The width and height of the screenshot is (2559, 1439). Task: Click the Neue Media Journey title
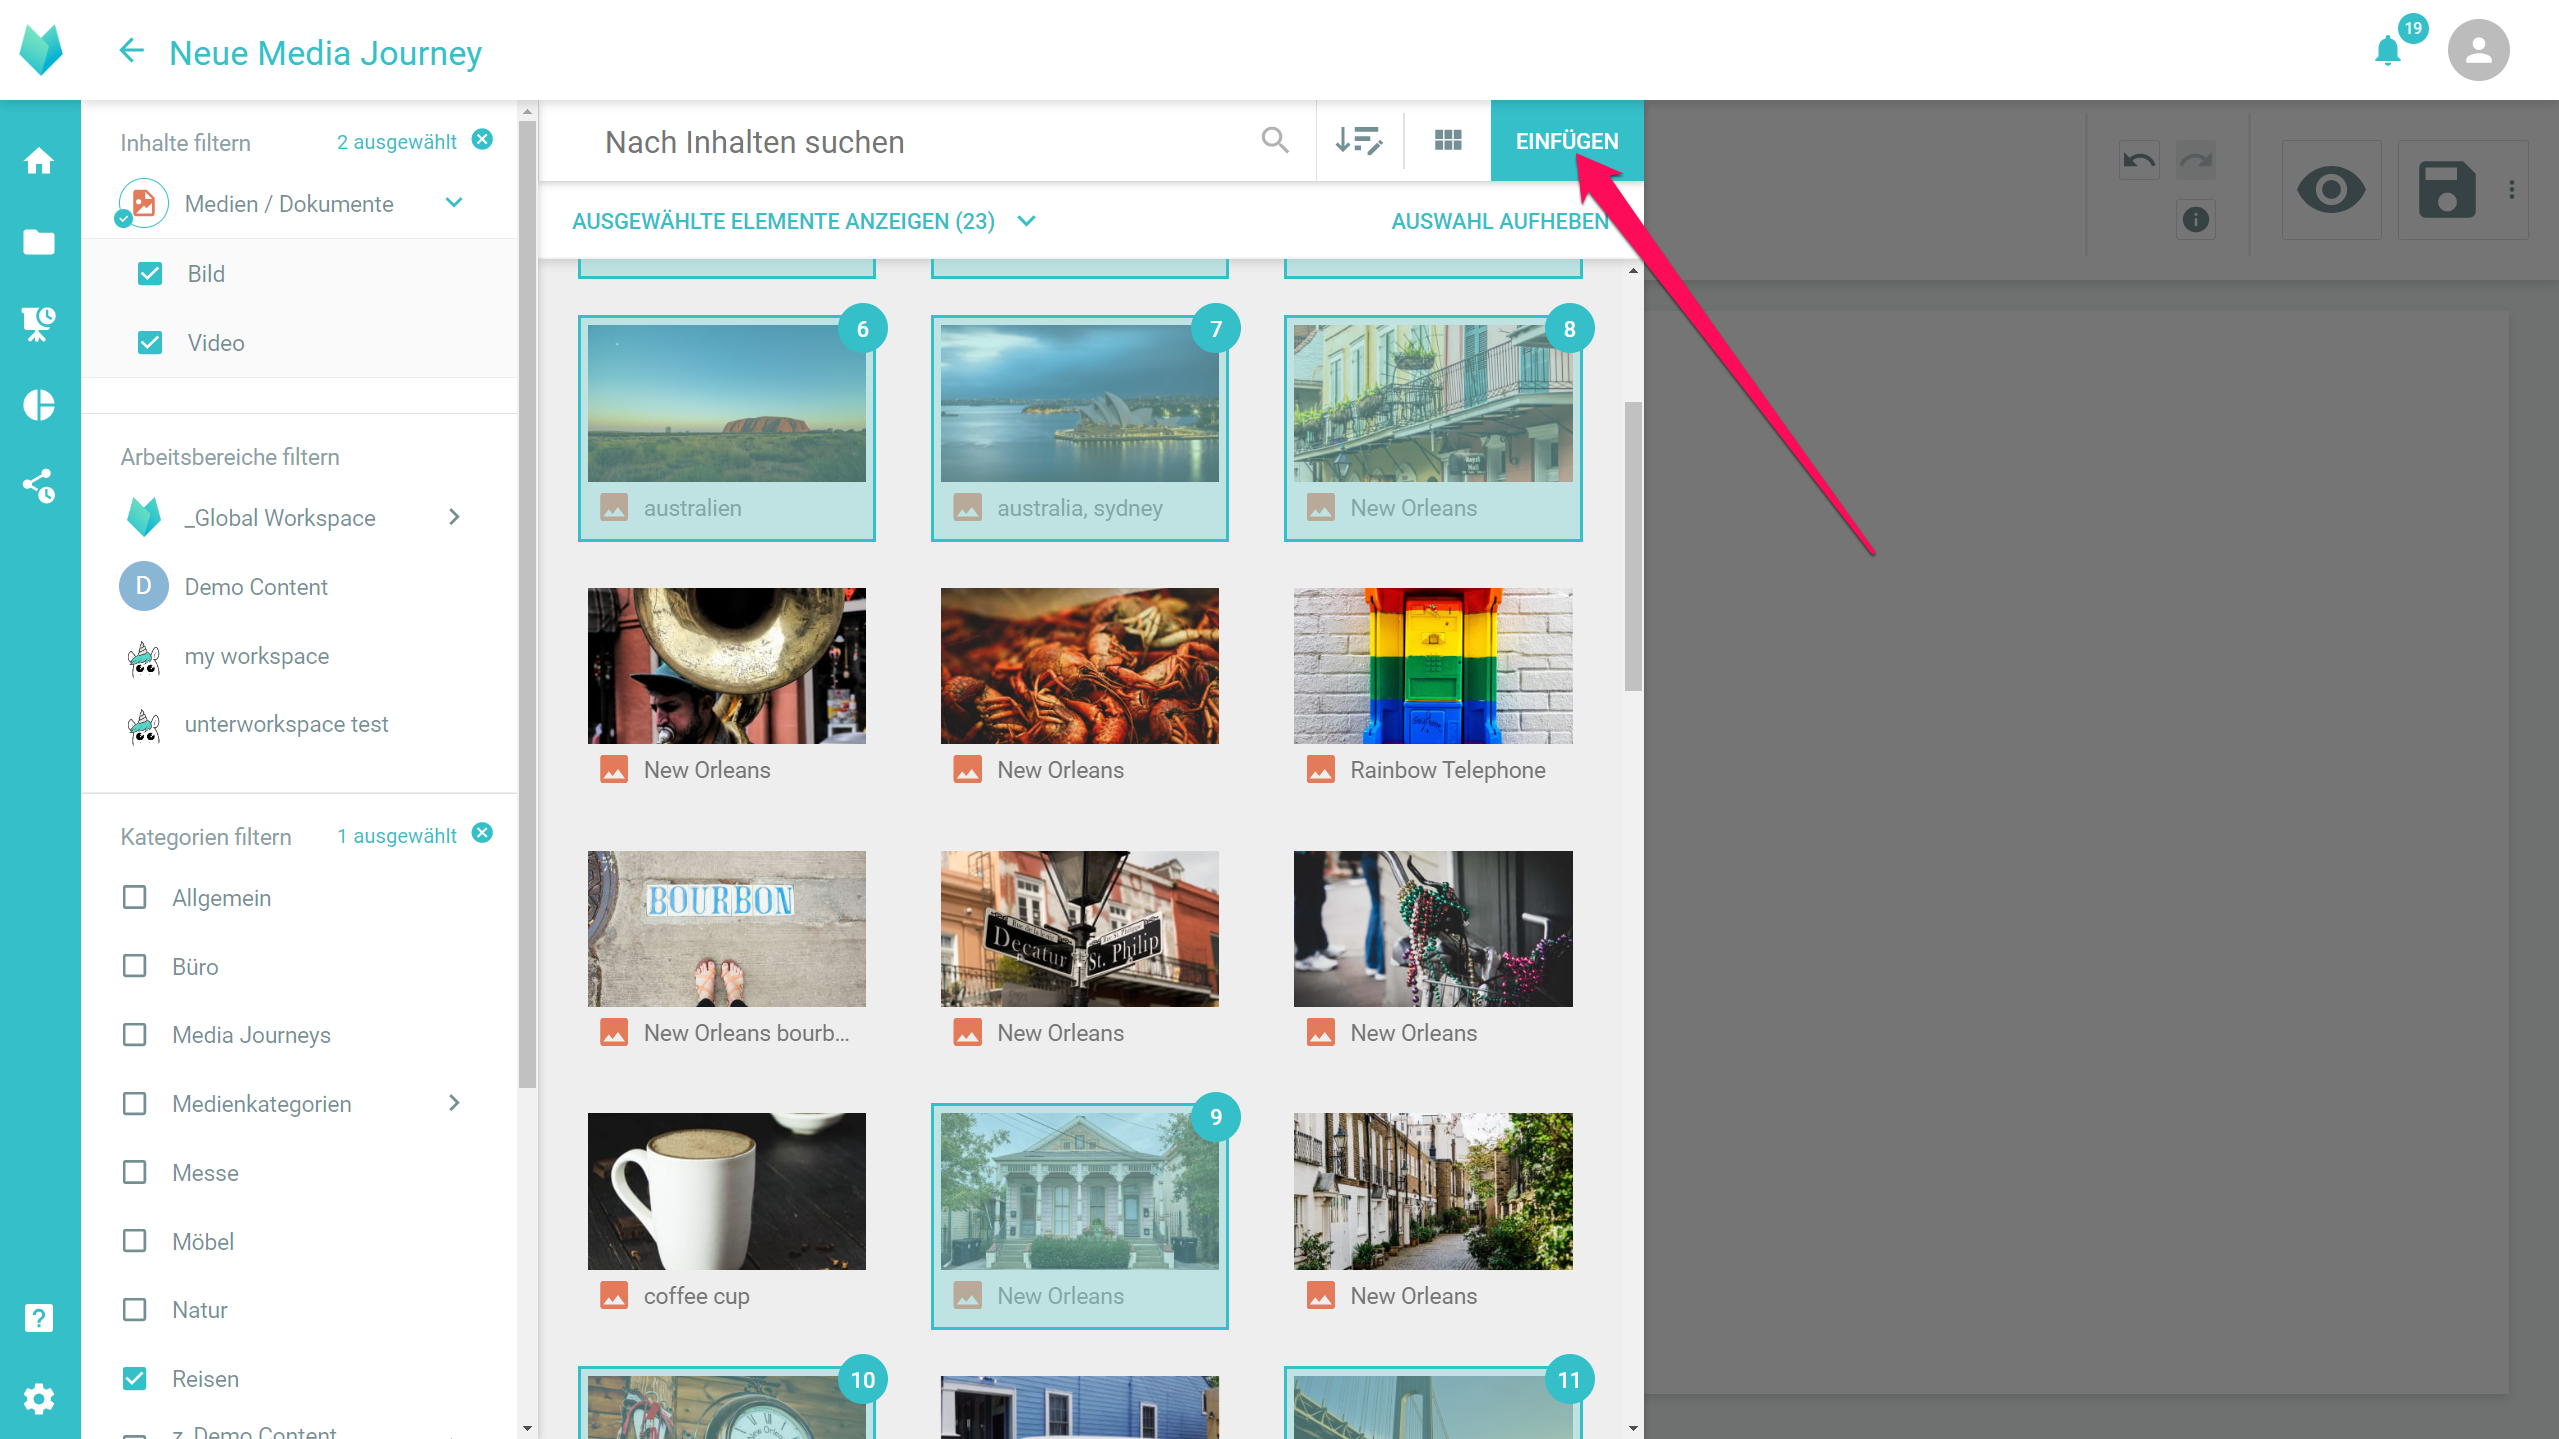[325, 52]
